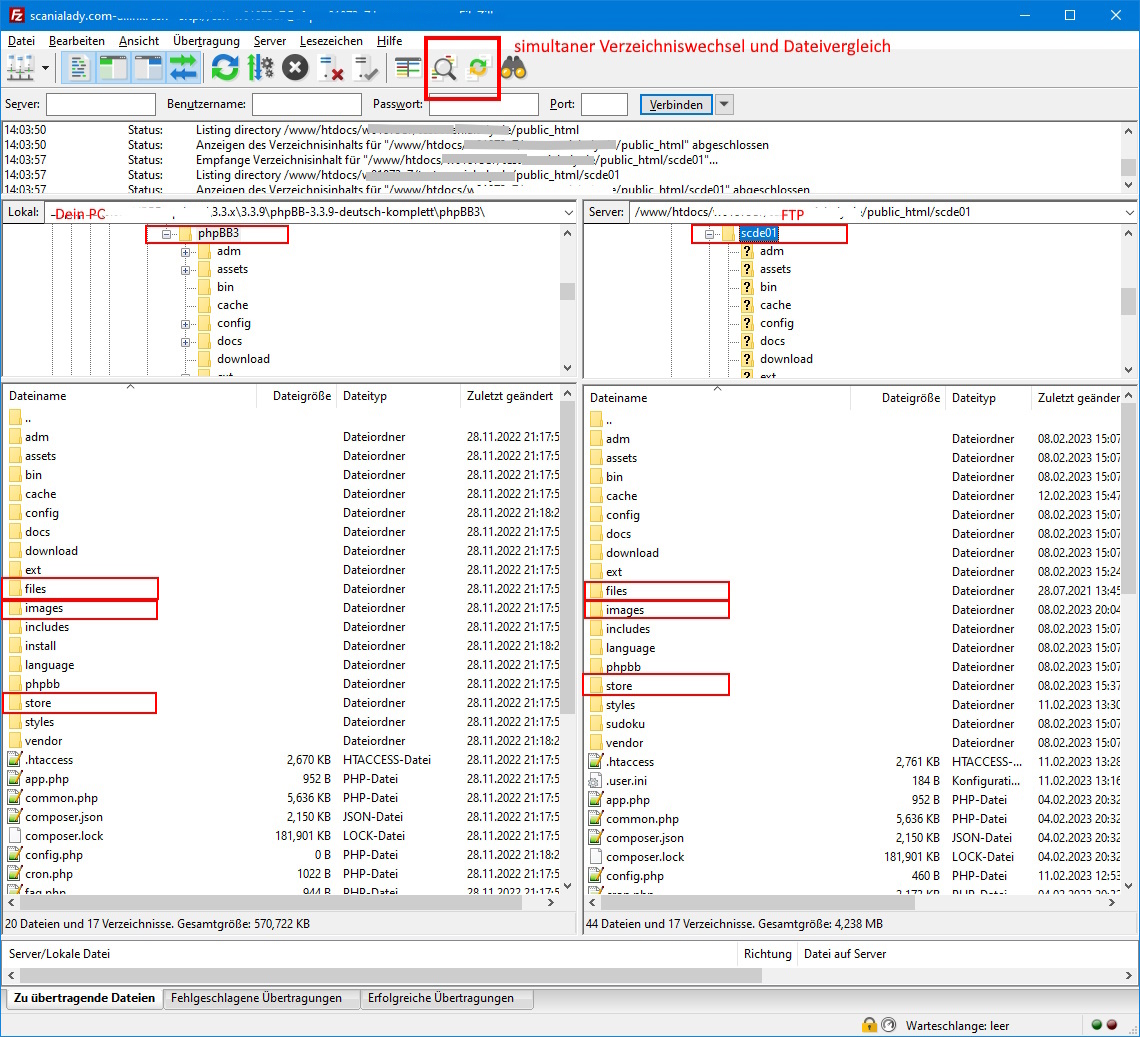The height and width of the screenshot is (1037, 1140).
Task: Click the Verbinden button
Action: [x=675, y=105]
